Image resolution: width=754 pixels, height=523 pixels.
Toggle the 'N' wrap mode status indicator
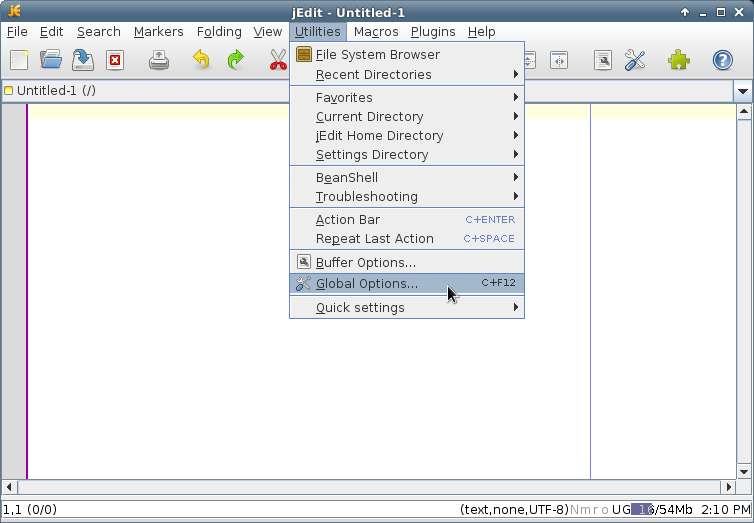point(574,510)
